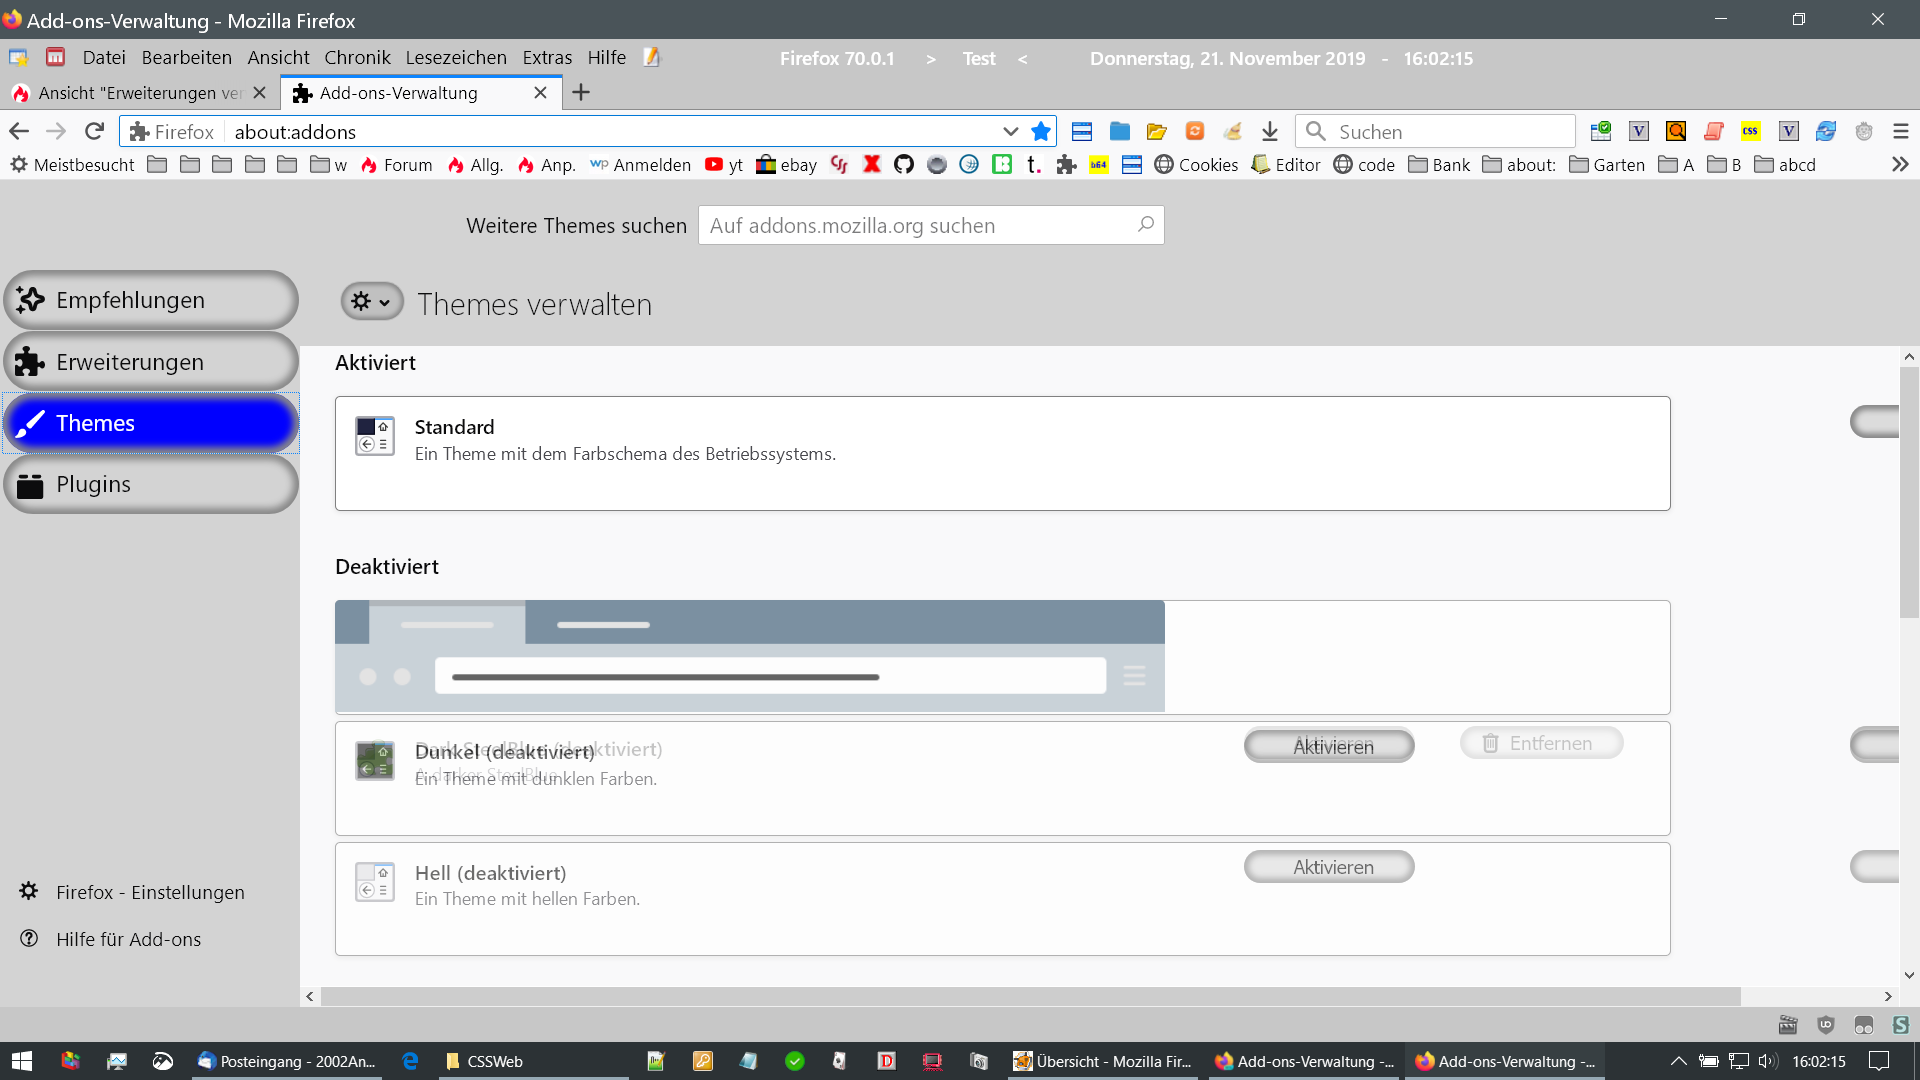The height and width of the screenshot is (1080, 1920).
Task: Click the reload page icon
Action: (x=94, y=131)
